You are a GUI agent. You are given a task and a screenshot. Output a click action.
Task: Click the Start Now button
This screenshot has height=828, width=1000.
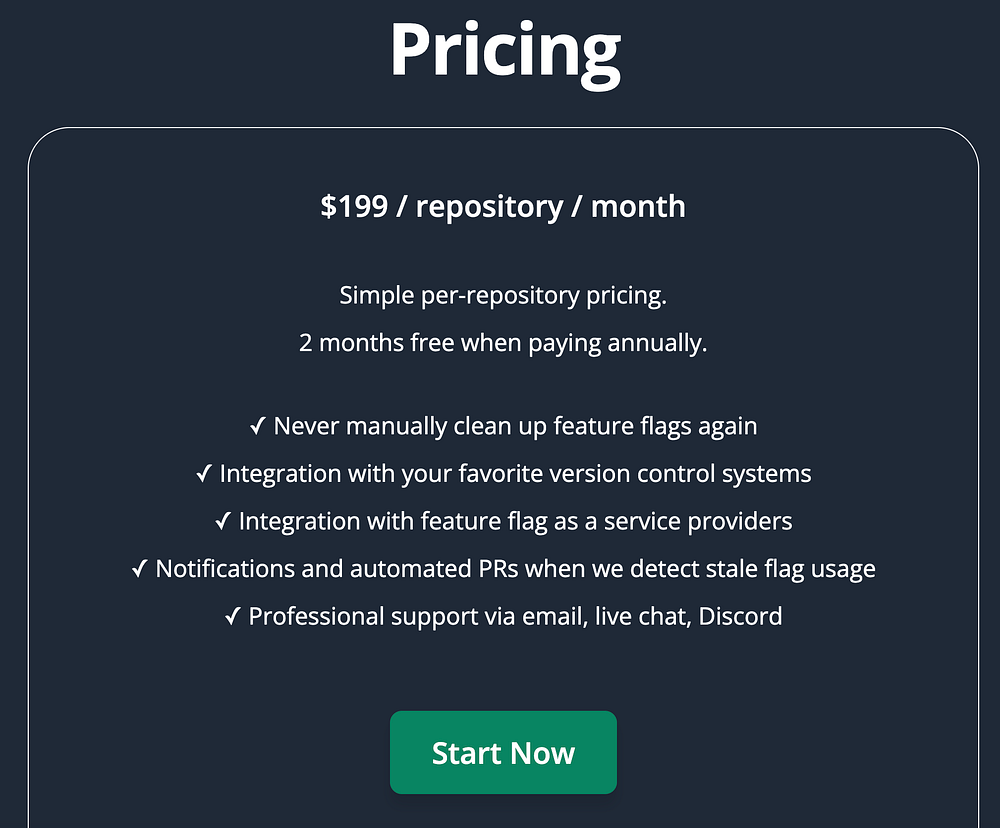coord(503,752)
